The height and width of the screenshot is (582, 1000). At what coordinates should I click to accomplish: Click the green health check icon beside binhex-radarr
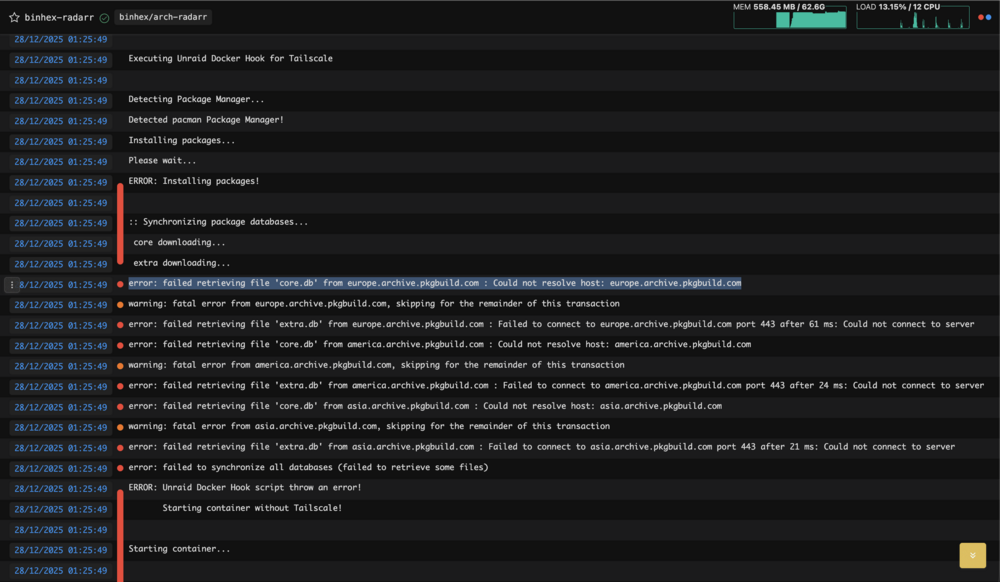(104, 18)
